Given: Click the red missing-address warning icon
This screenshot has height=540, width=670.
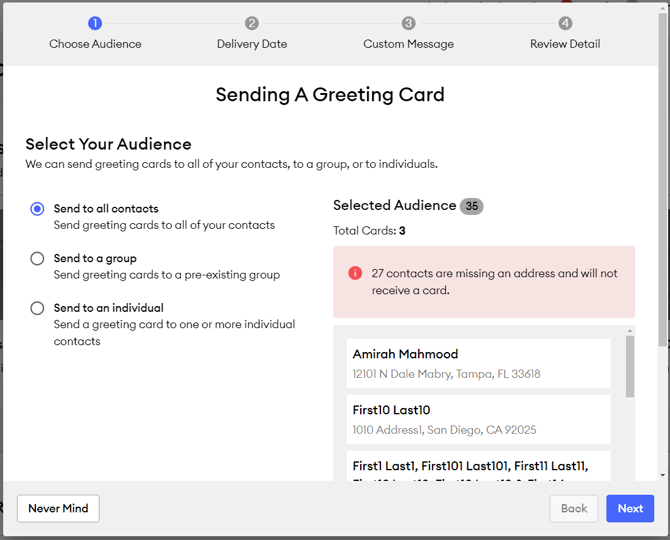Looking at the screenshot, I should (x=355, y=273).
